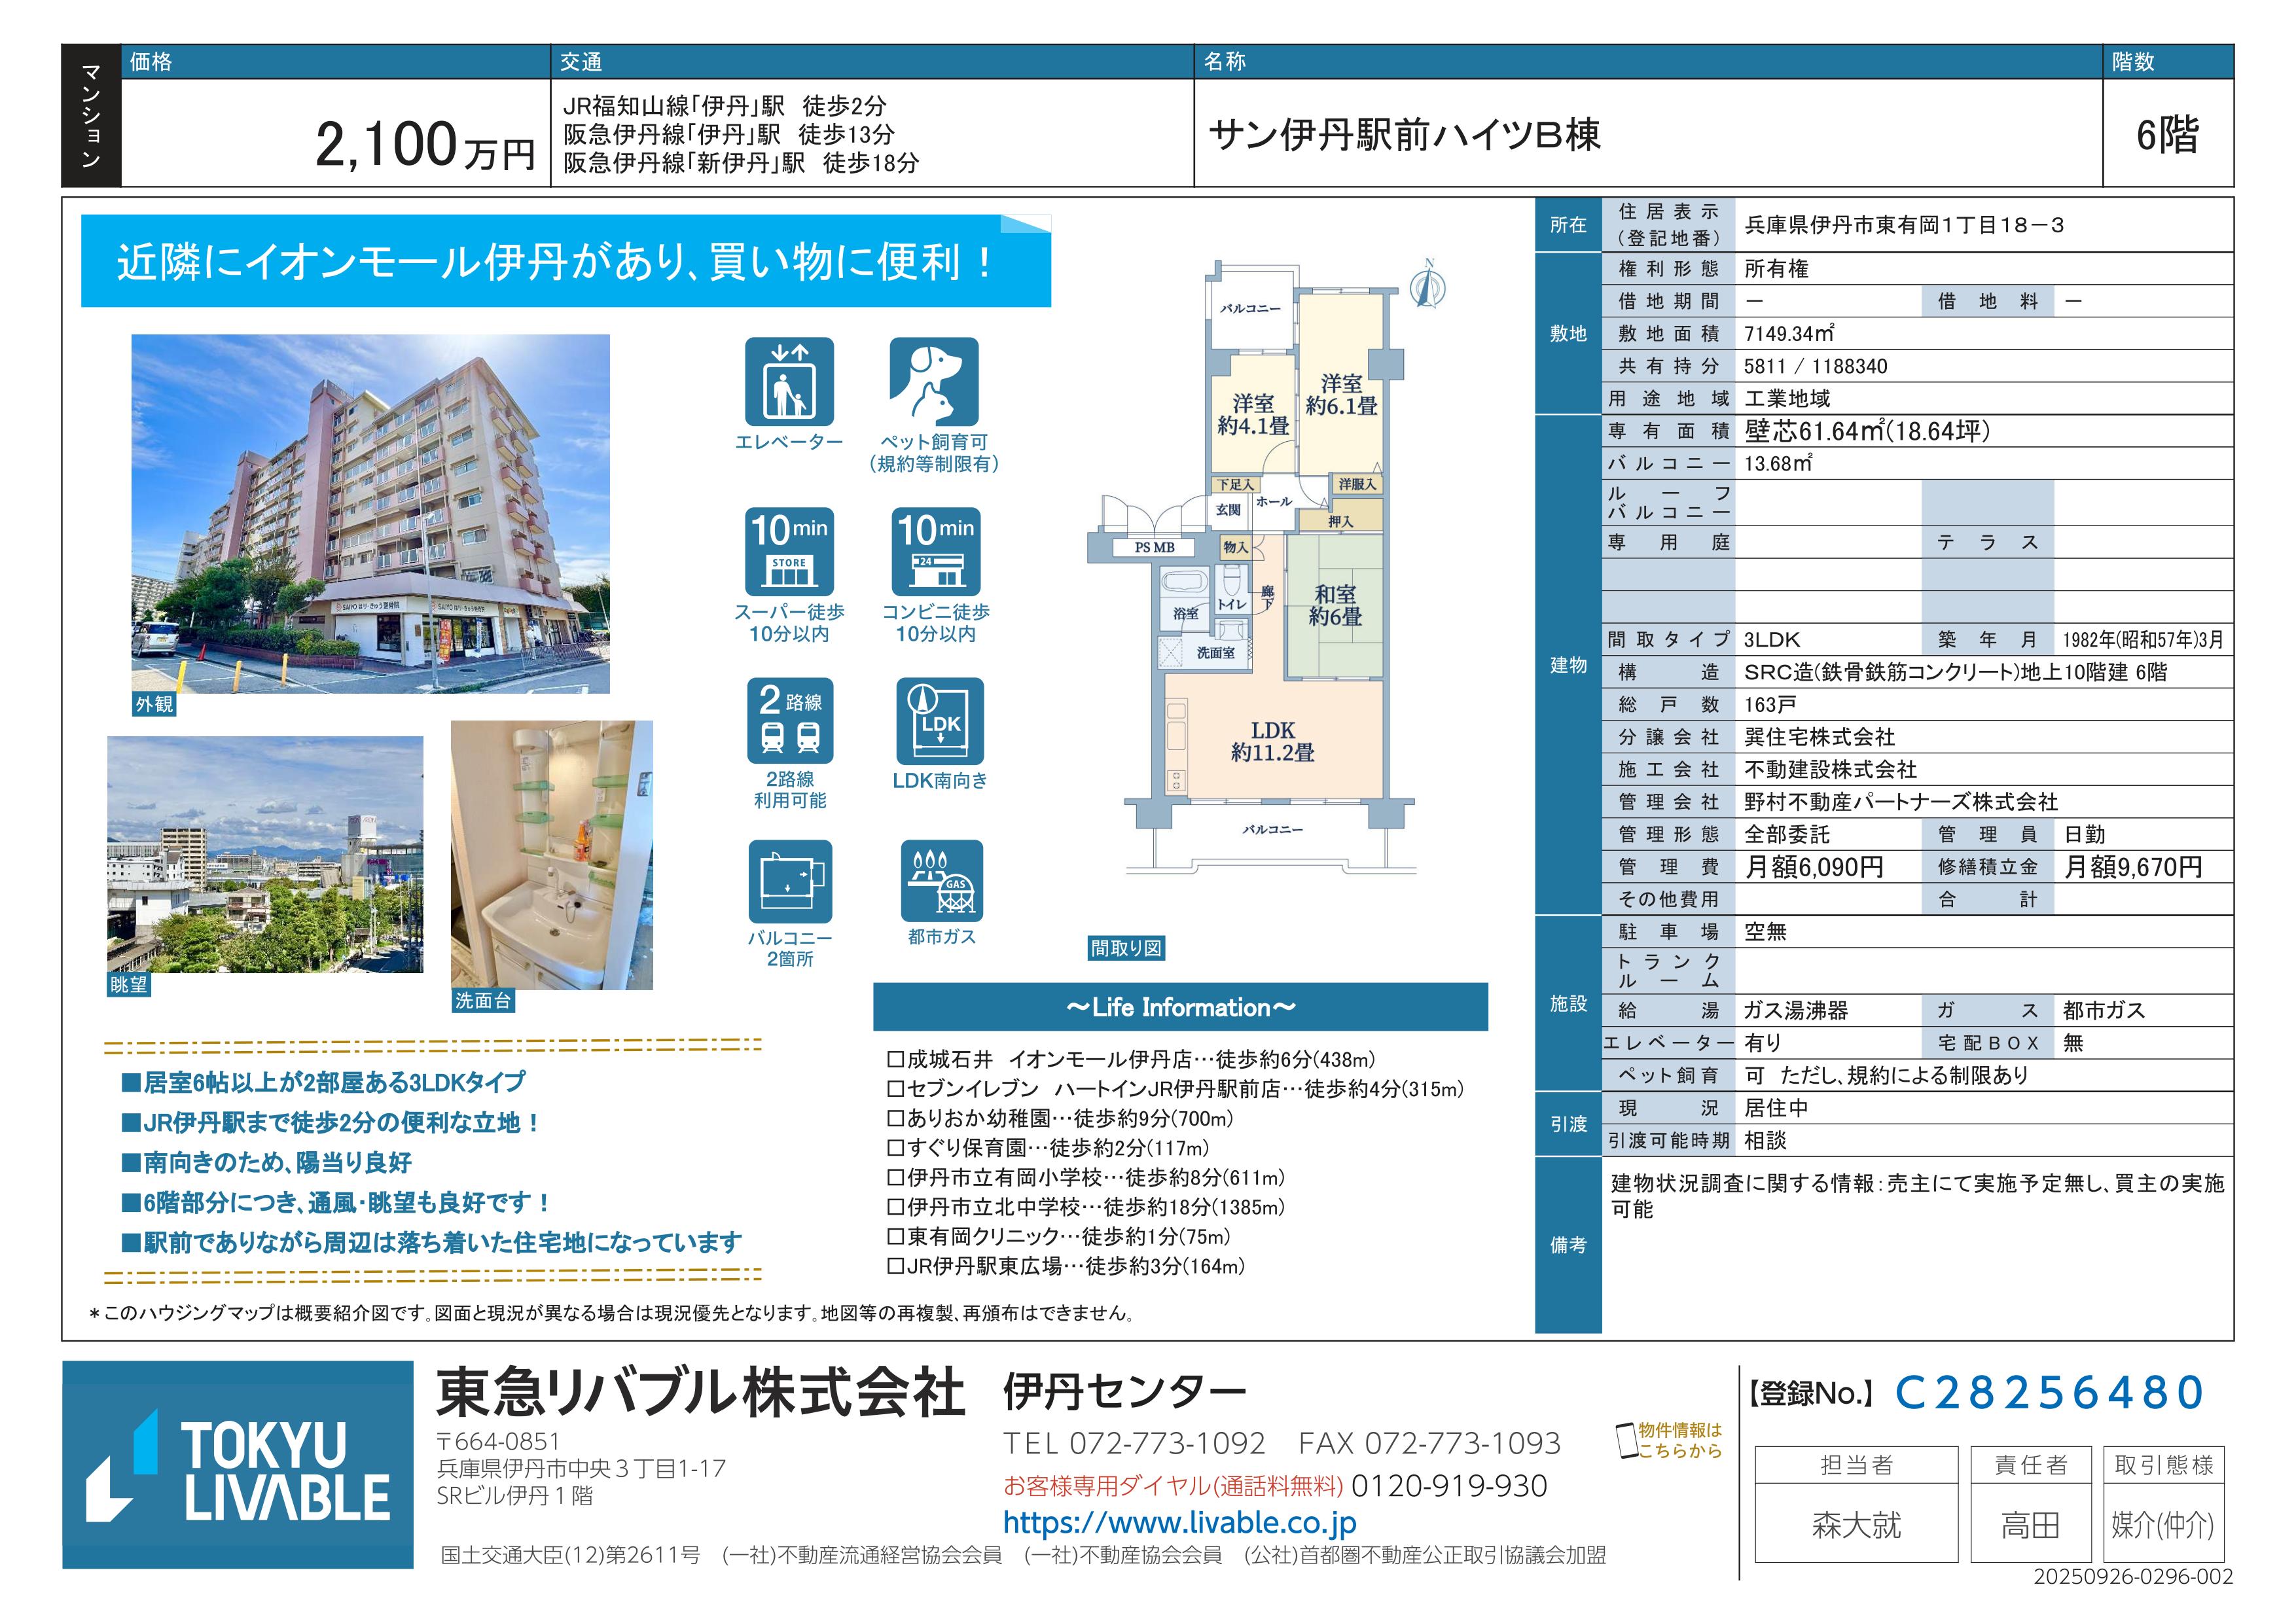2296x1623 pixels.
Task: Click the elevator (エレベーター) feature icon
Action: pyautogui.click(x=789, y=383)
